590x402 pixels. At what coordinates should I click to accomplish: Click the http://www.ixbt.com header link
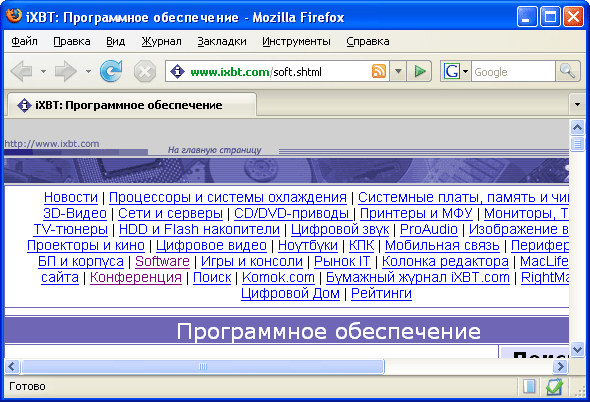coord(52,143)
